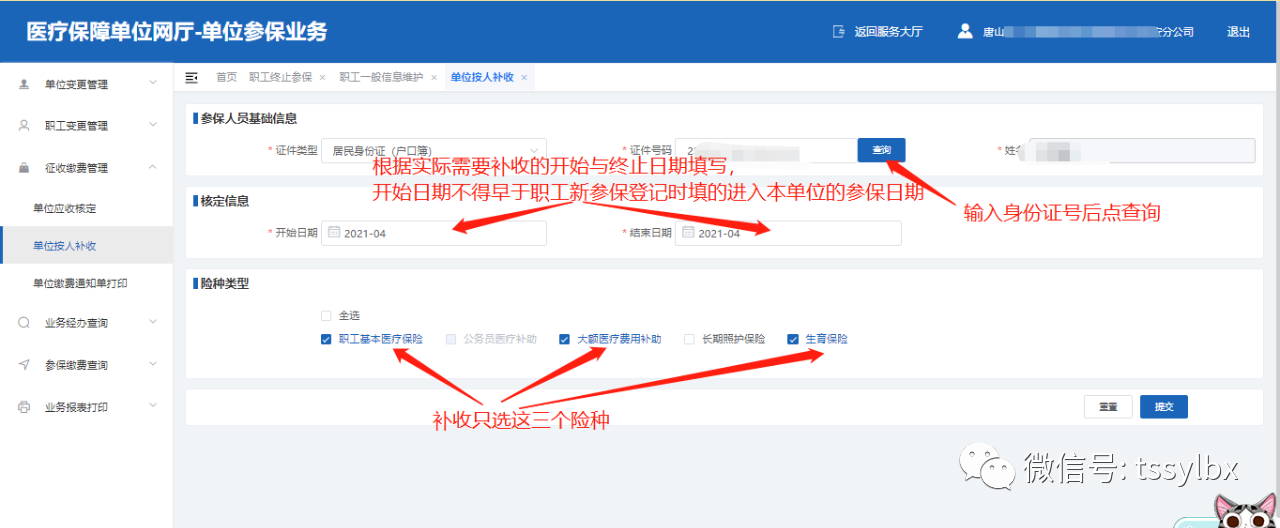The width and height of the screenshot is (1280, 528).
Task: Close the 职工终止参保 tab
Action: tap(322, 78)
